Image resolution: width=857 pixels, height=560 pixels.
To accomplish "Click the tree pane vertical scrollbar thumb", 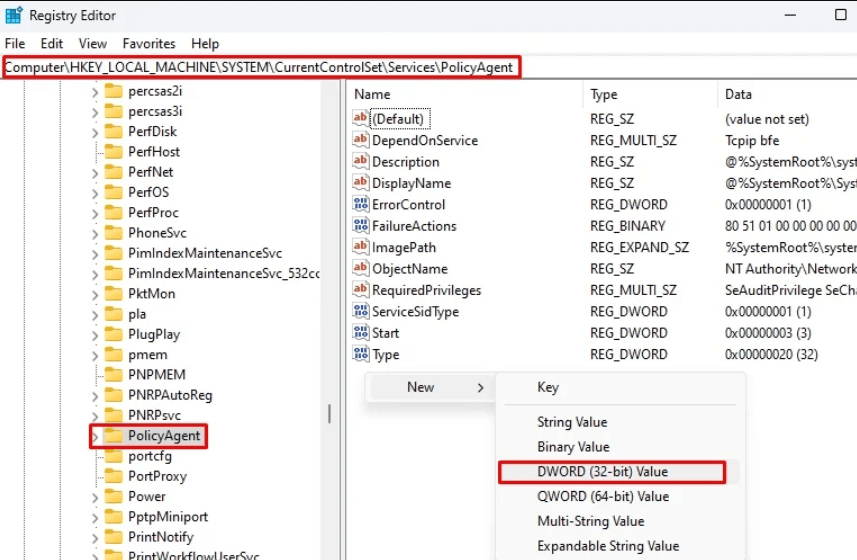I will 329,414.
